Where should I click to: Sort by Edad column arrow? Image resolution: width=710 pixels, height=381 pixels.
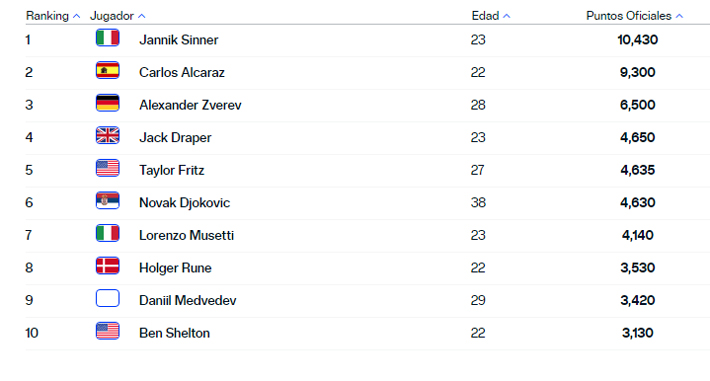[507, 16]
